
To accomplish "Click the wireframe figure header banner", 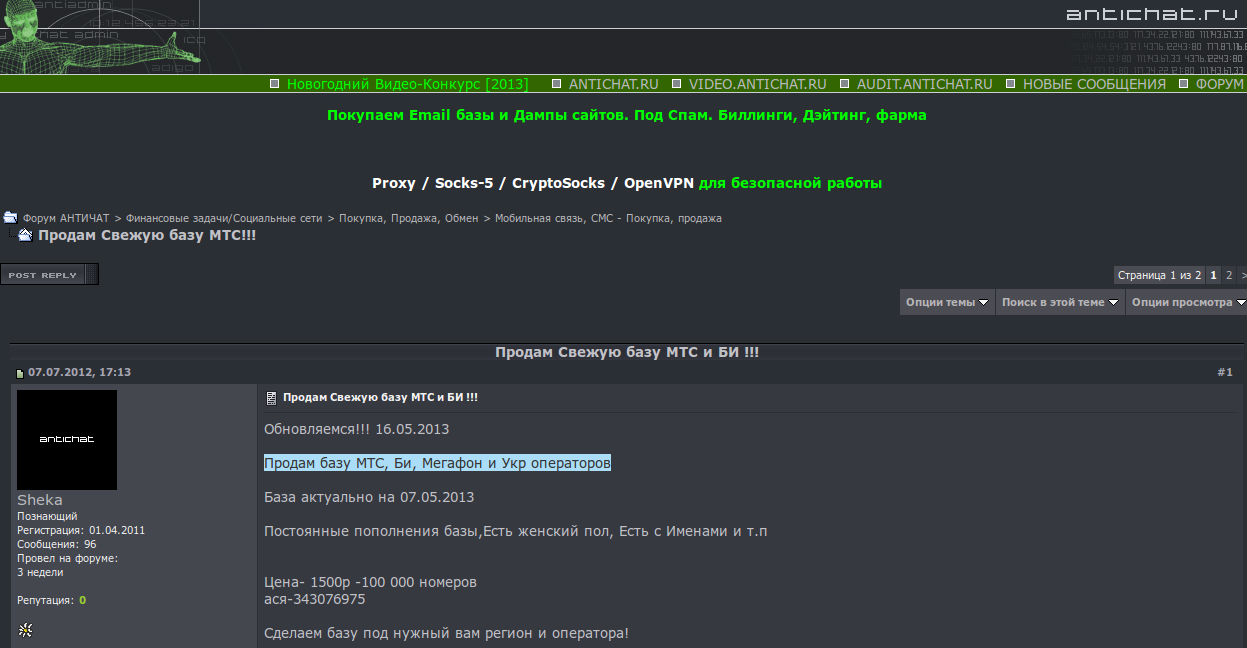I will 102,37.
